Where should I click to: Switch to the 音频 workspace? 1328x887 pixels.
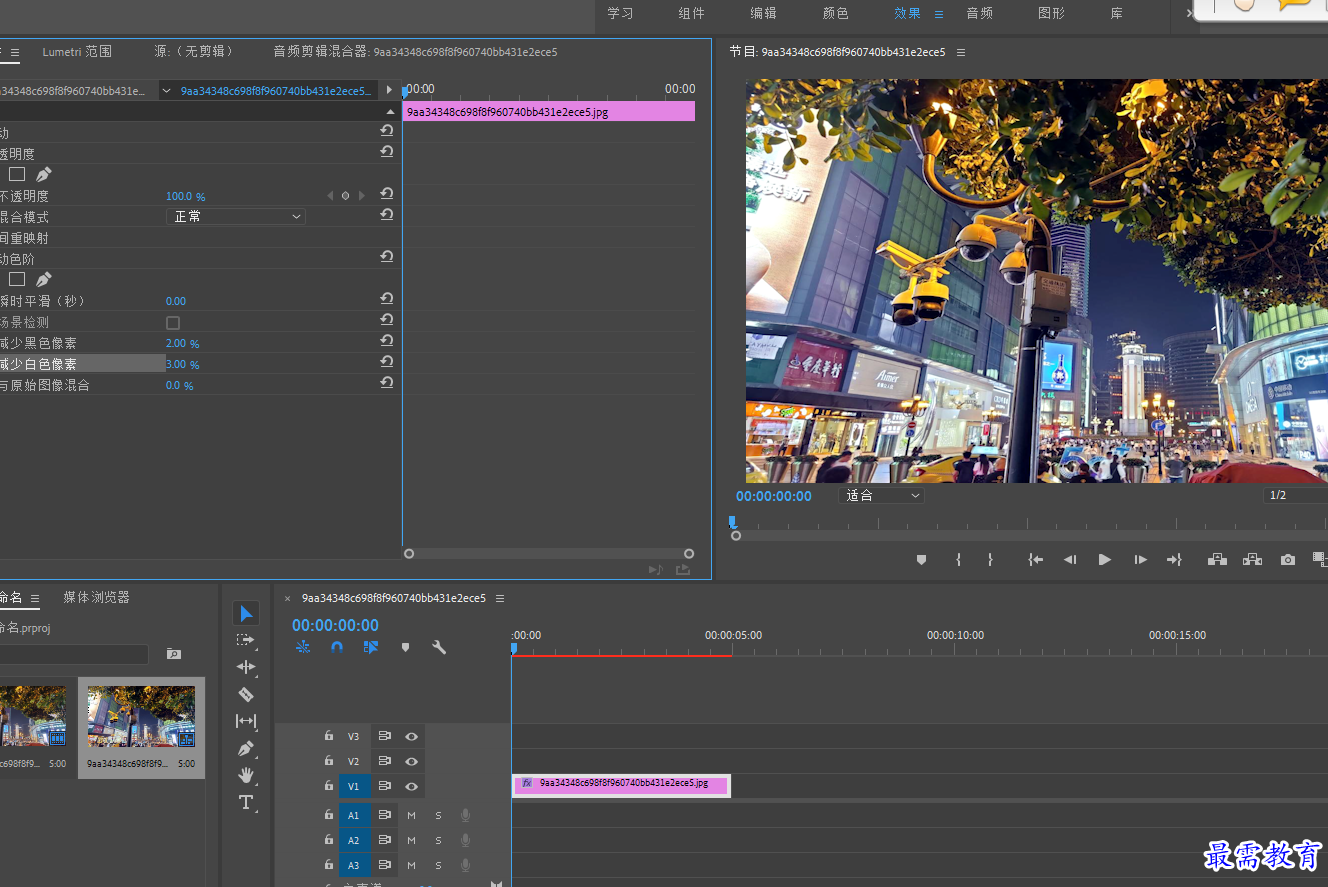(979, 14)
